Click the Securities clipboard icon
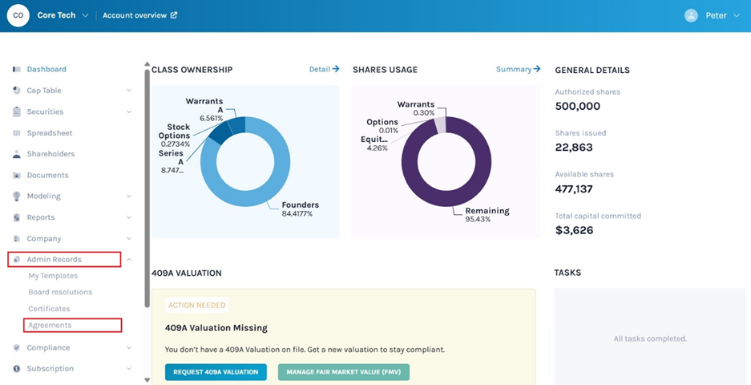The image size is (751, 385). [x=17, y=112]
